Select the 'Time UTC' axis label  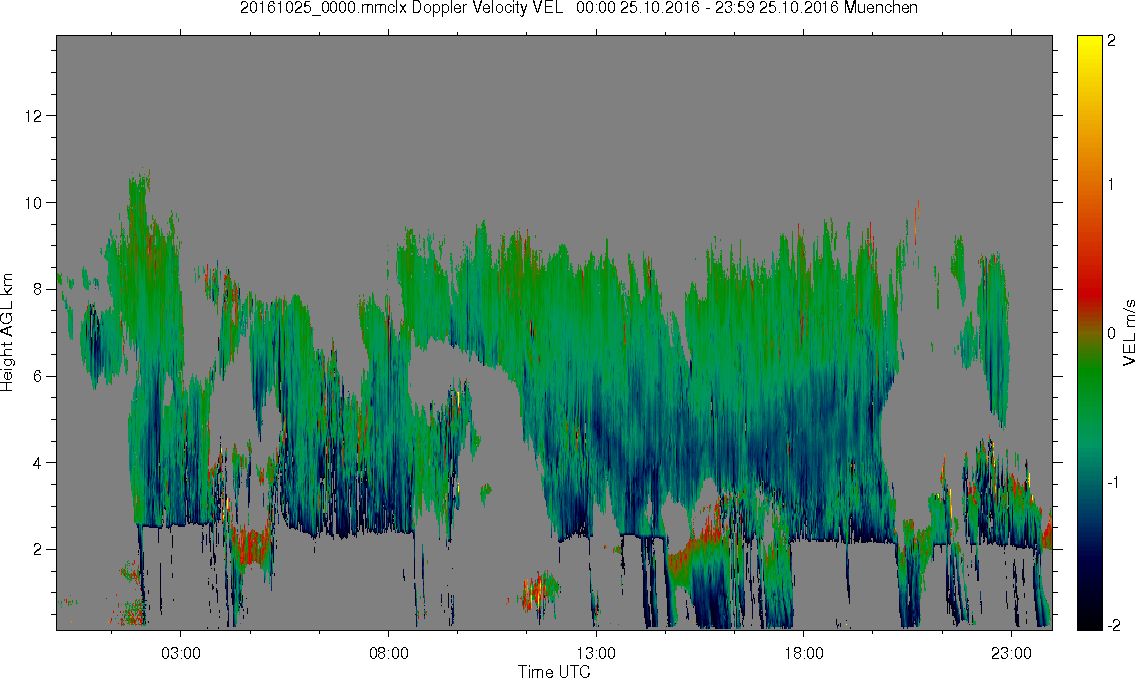pos(554,671)
